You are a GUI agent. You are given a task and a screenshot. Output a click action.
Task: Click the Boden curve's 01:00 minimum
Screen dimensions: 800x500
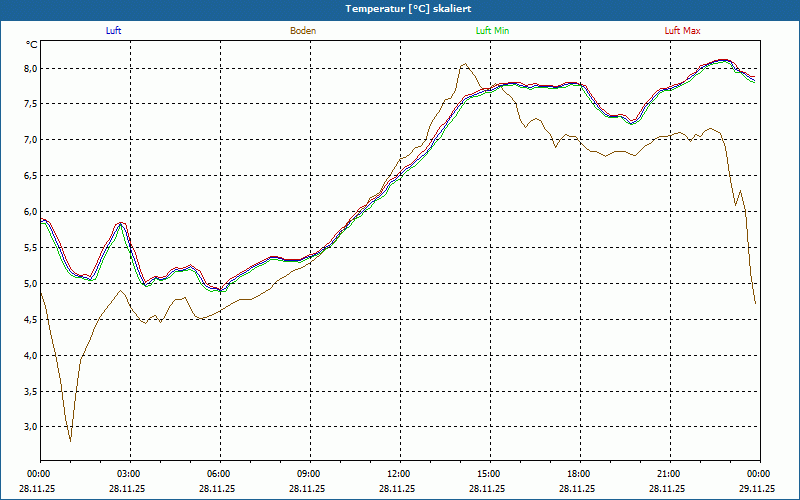tap(70, 441)
